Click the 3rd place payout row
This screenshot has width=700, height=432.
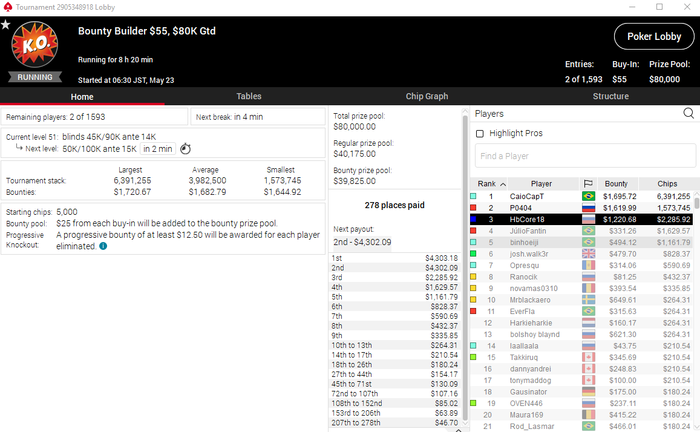pos(395,278)
